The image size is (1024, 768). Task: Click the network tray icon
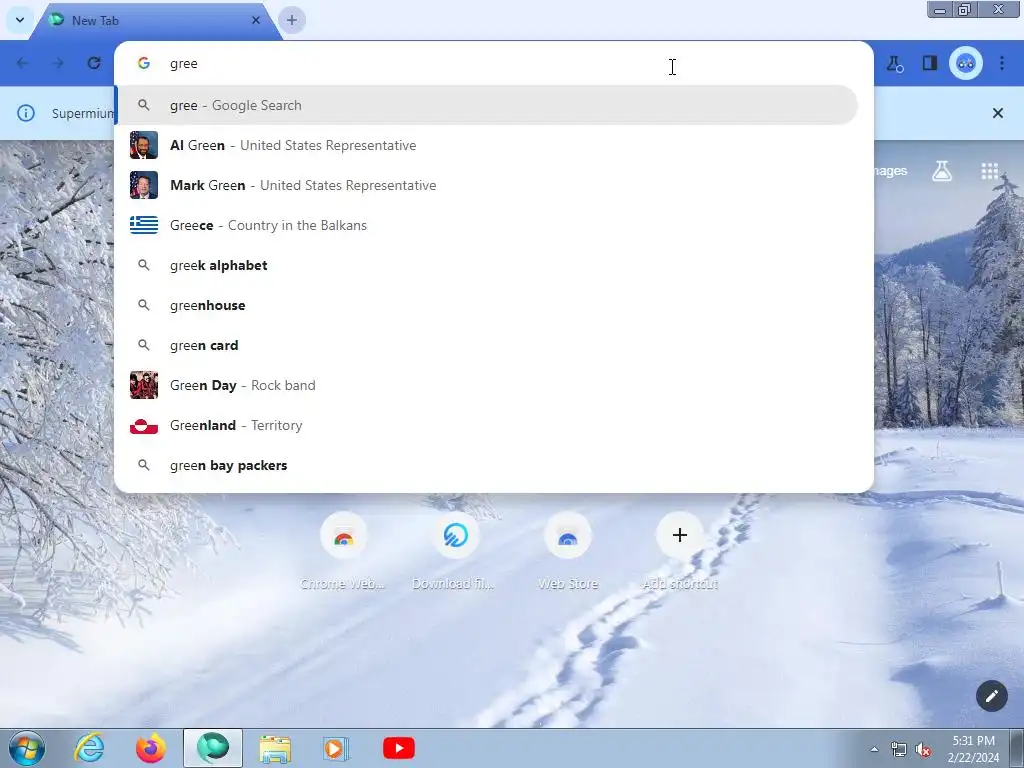coord(899,749)
